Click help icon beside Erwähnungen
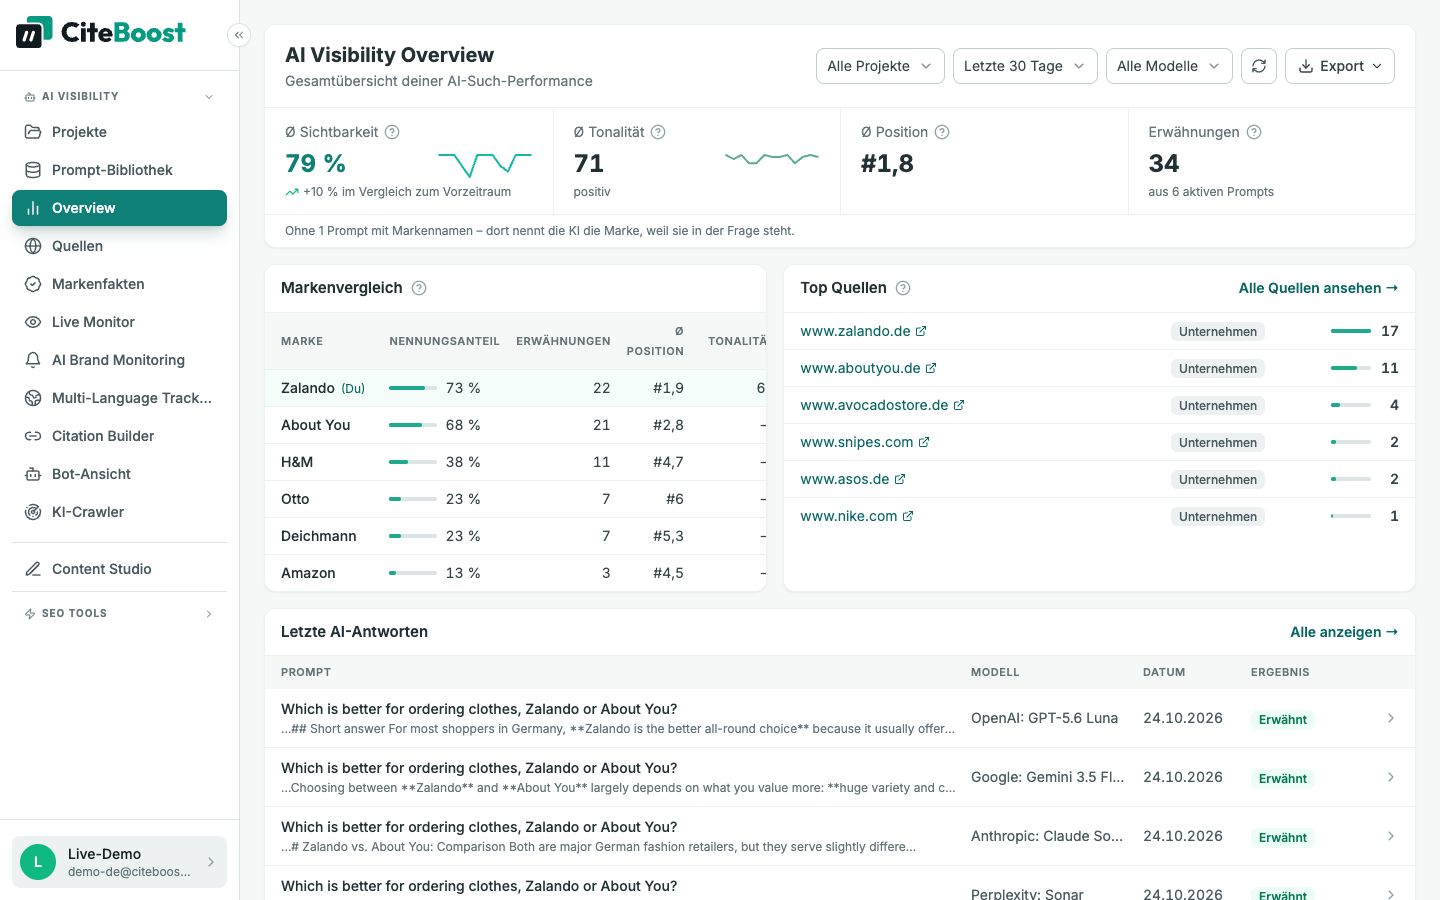 (1254, 132)
